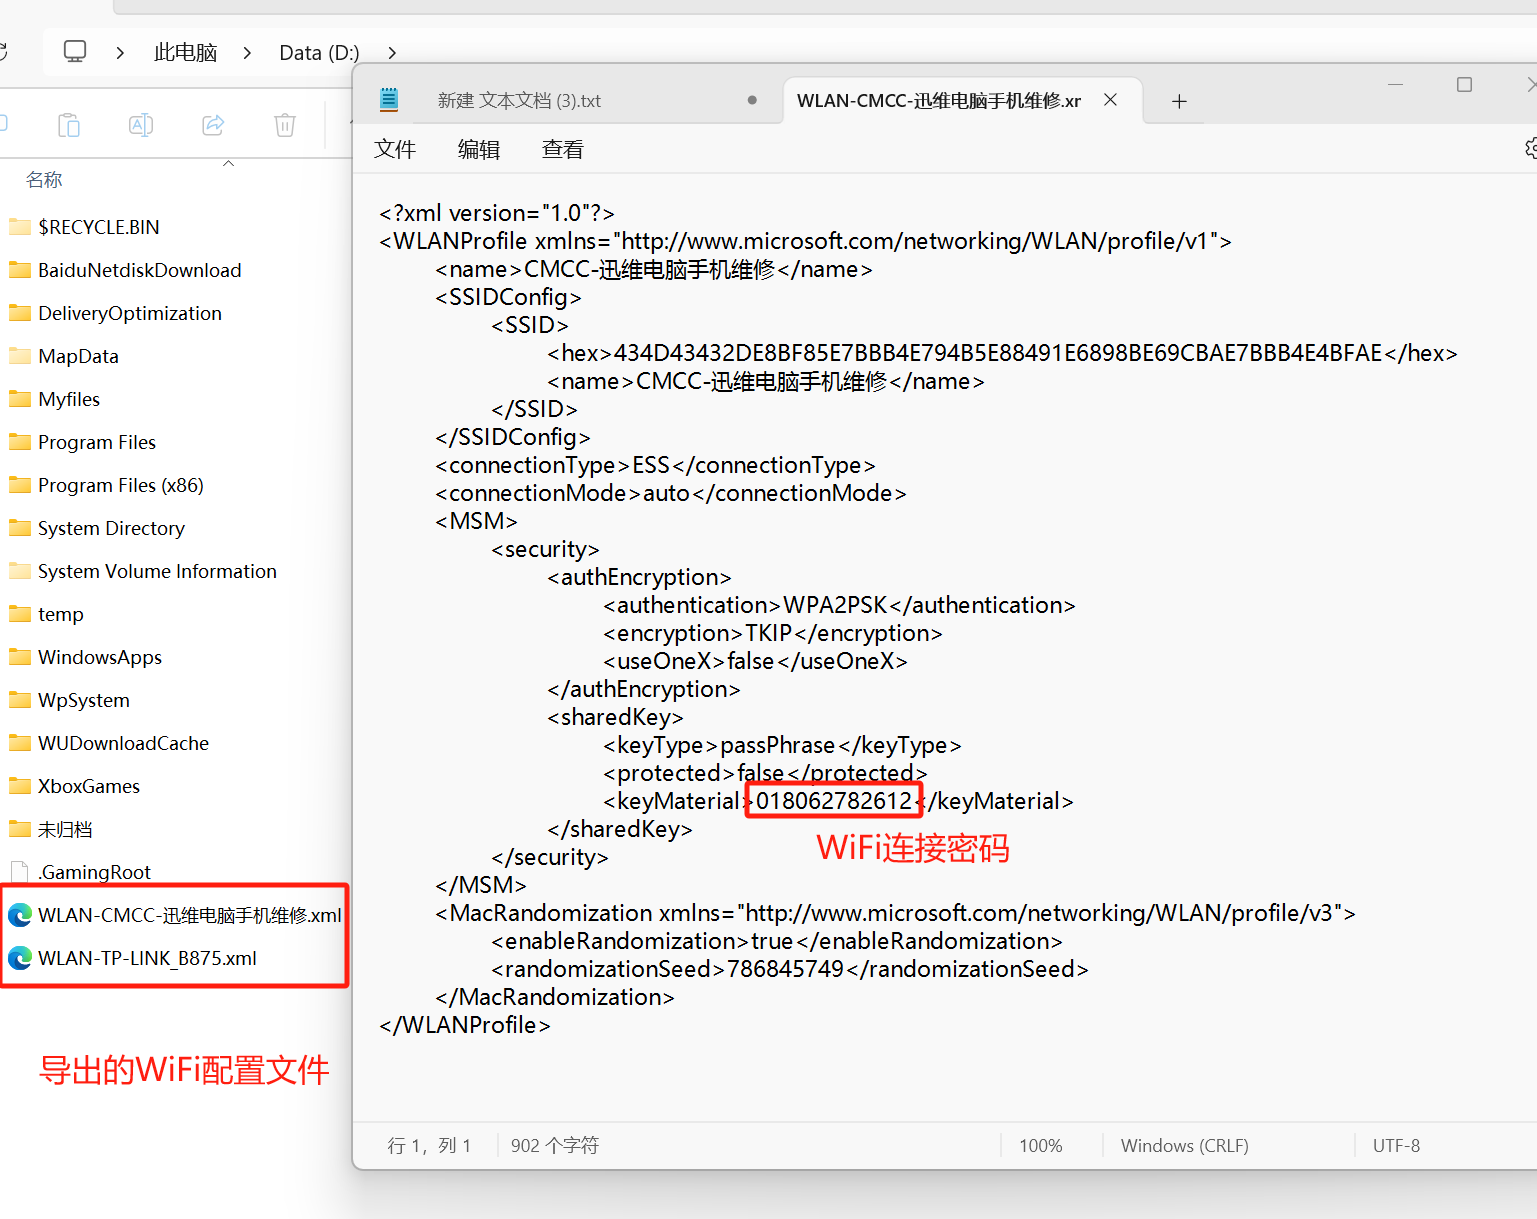The image size is (1537, 1219).
Task: Maximize the Notepad window
Action: tap(1464, 85)
